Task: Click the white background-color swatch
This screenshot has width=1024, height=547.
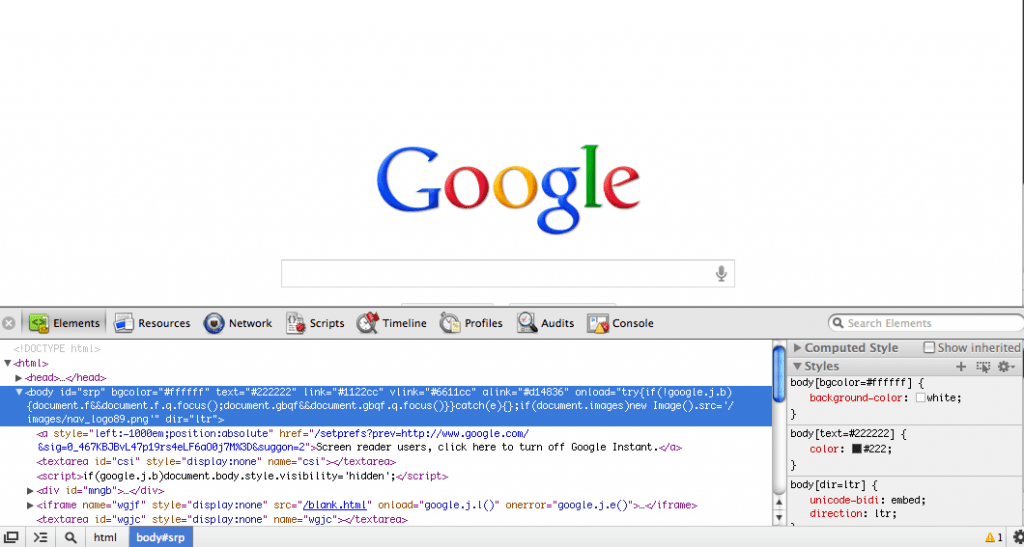Action: 919,398
